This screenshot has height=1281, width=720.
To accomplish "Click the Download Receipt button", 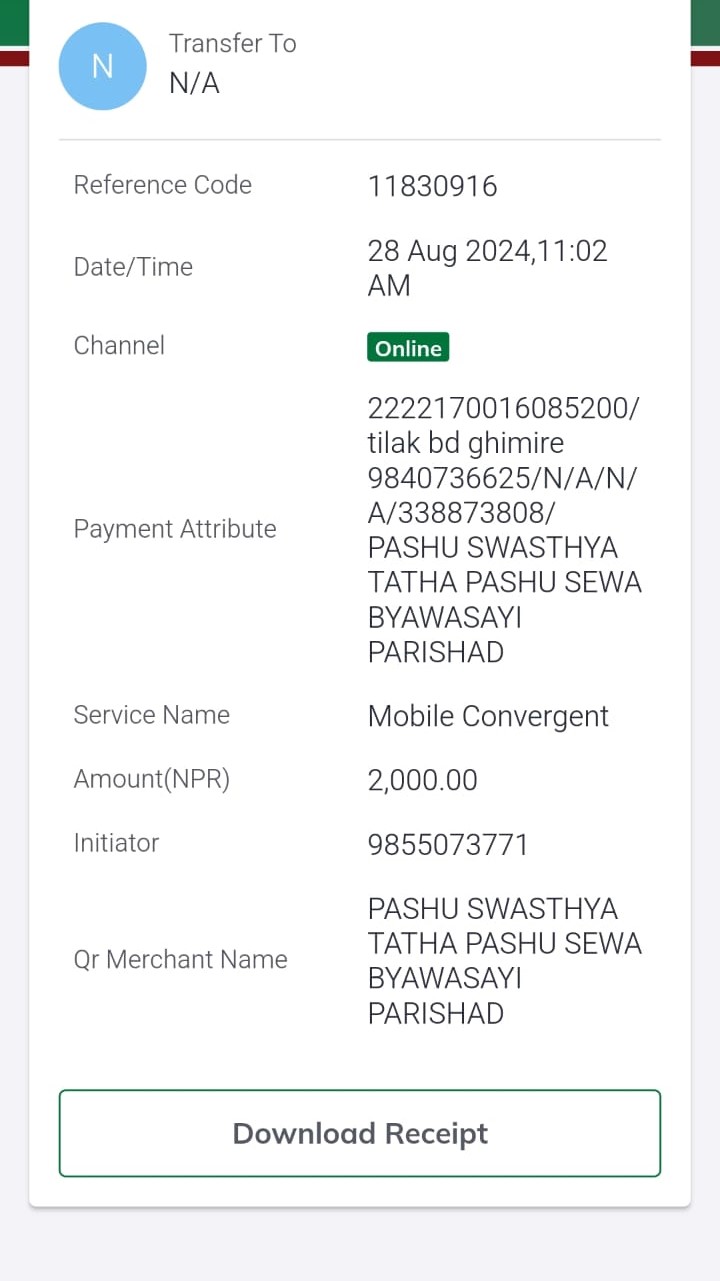I will [360, 1133].
